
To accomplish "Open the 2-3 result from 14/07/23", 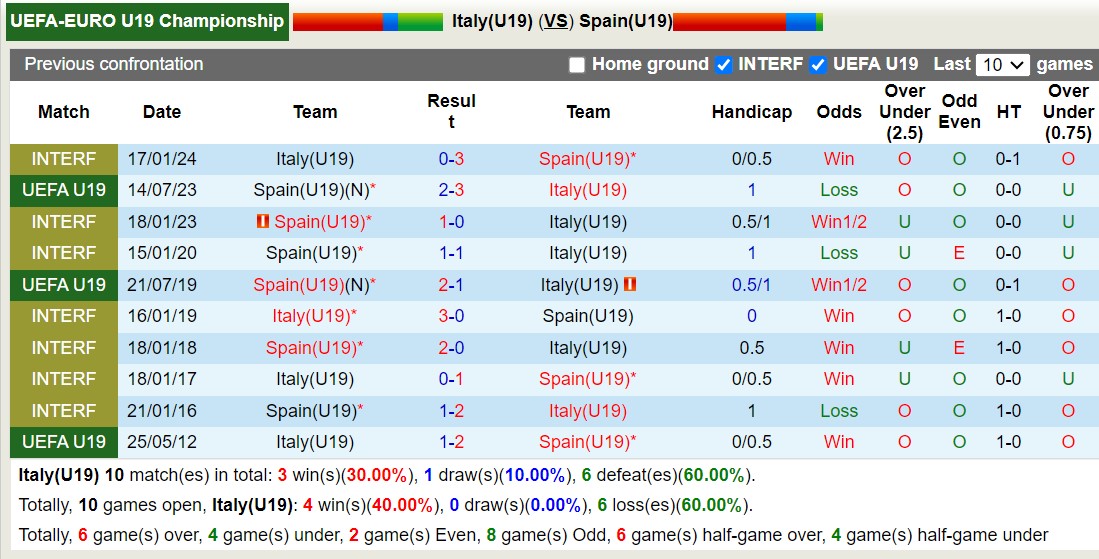I will pyautogui.click(x=451, y=190).
